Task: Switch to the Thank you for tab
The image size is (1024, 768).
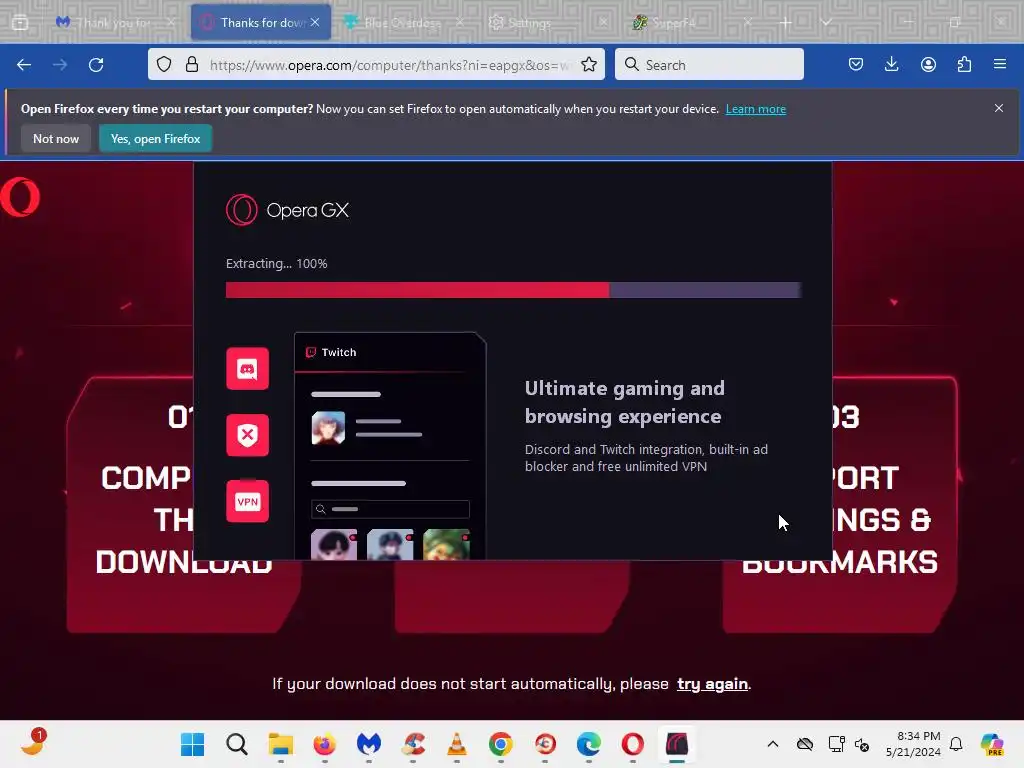Action: [x=114, y=22]
